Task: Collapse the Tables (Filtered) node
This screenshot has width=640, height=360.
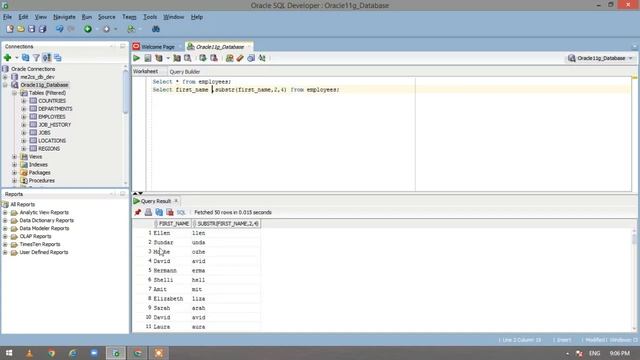Action: point(15,93)
